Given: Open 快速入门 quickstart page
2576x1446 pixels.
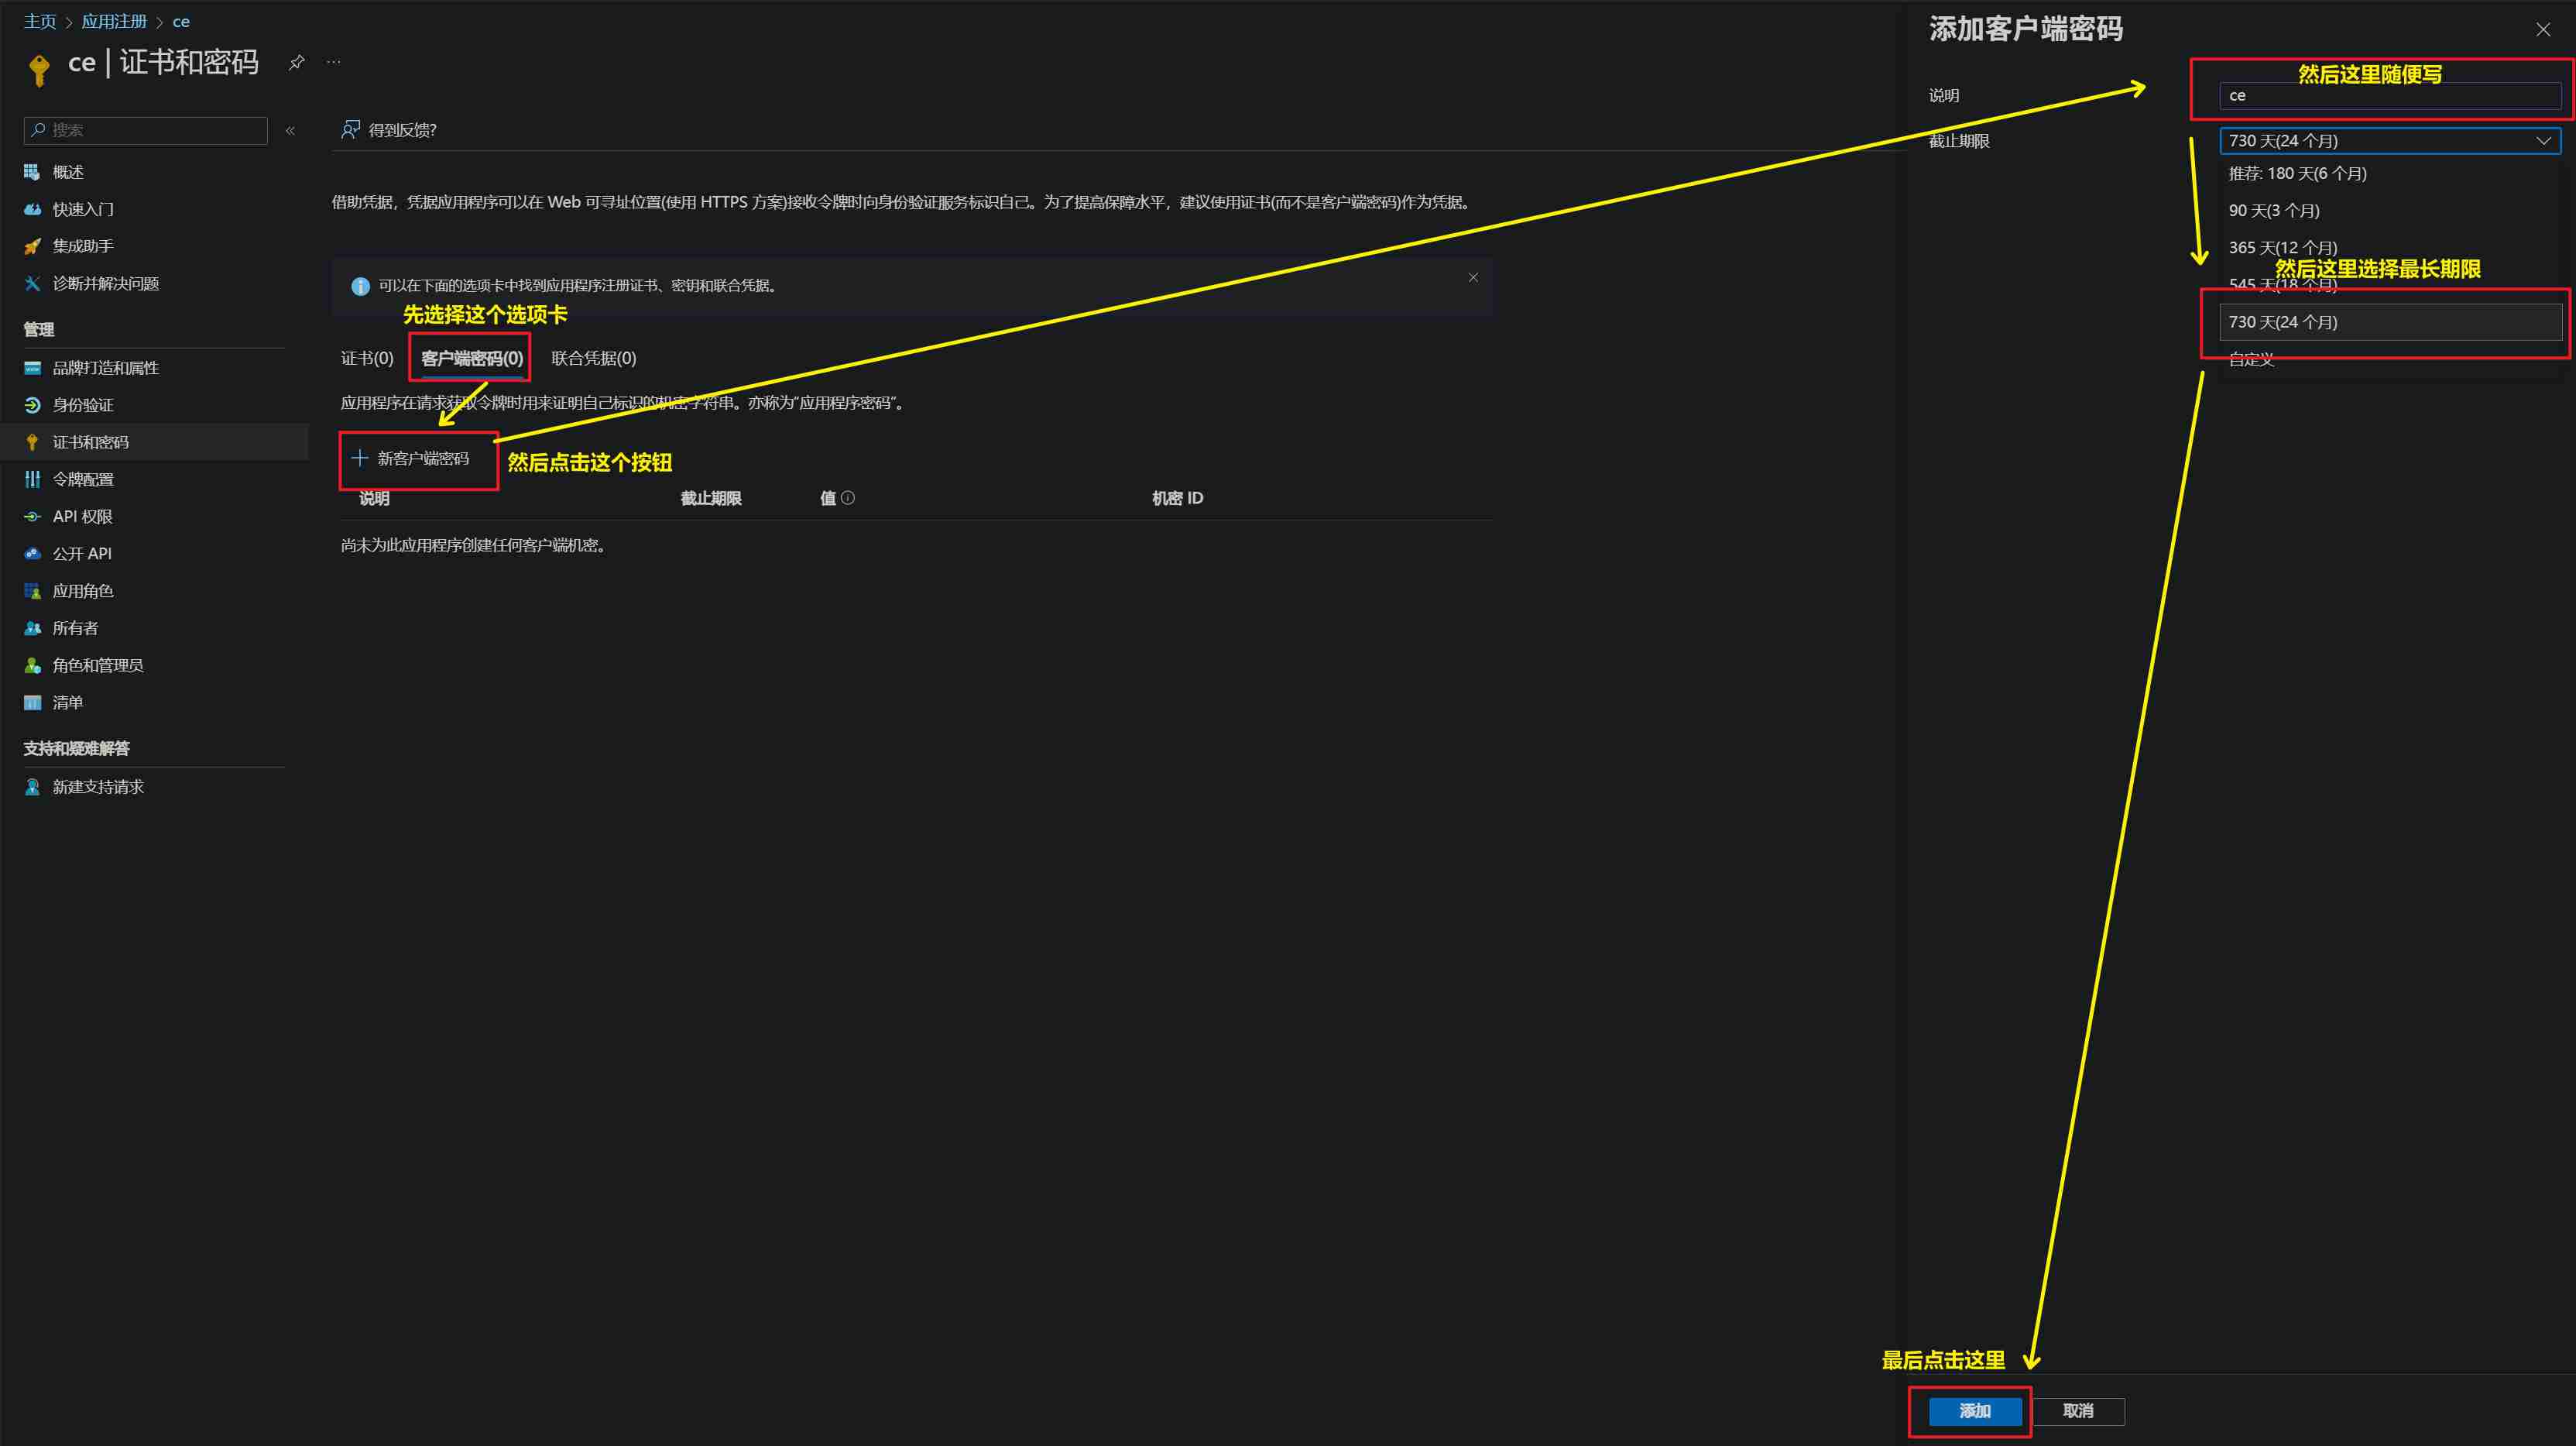Looking at the screenshot, I should 83,209.
